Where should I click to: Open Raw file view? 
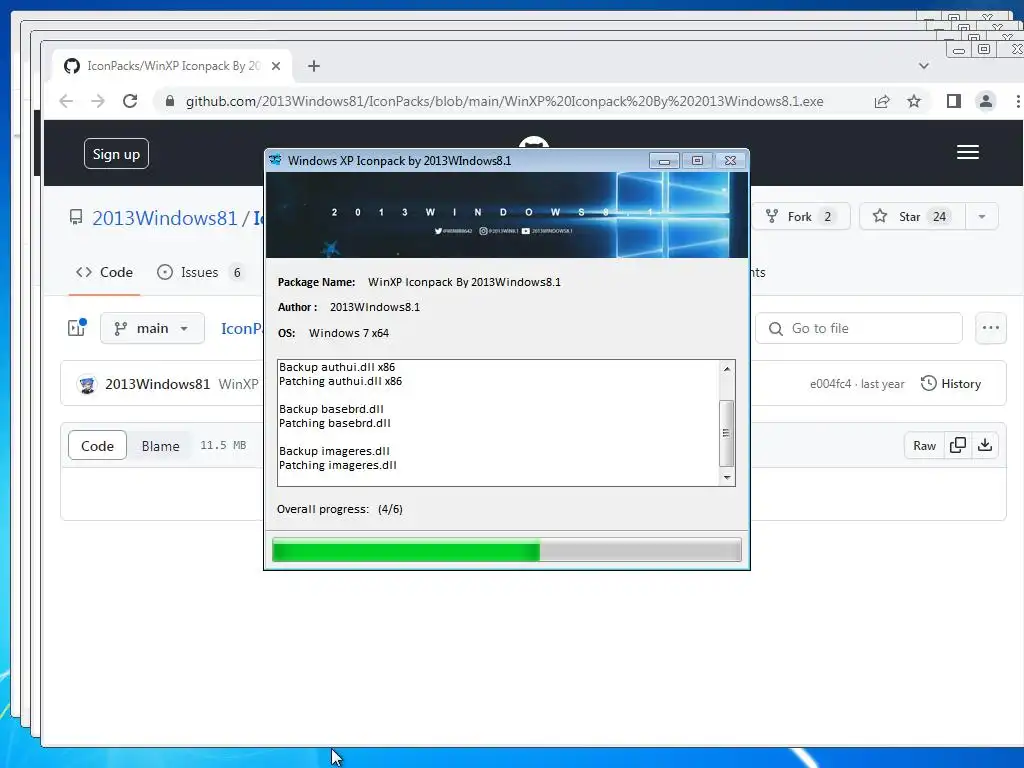coord(924,445)
